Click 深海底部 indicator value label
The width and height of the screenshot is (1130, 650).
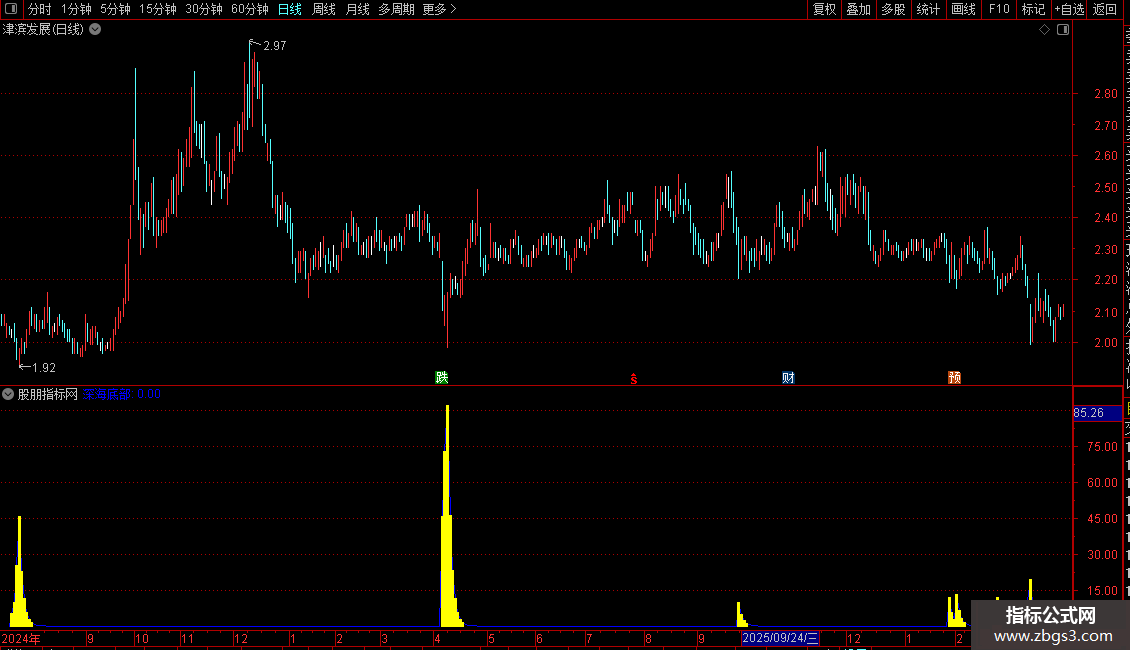coord(122,394)
